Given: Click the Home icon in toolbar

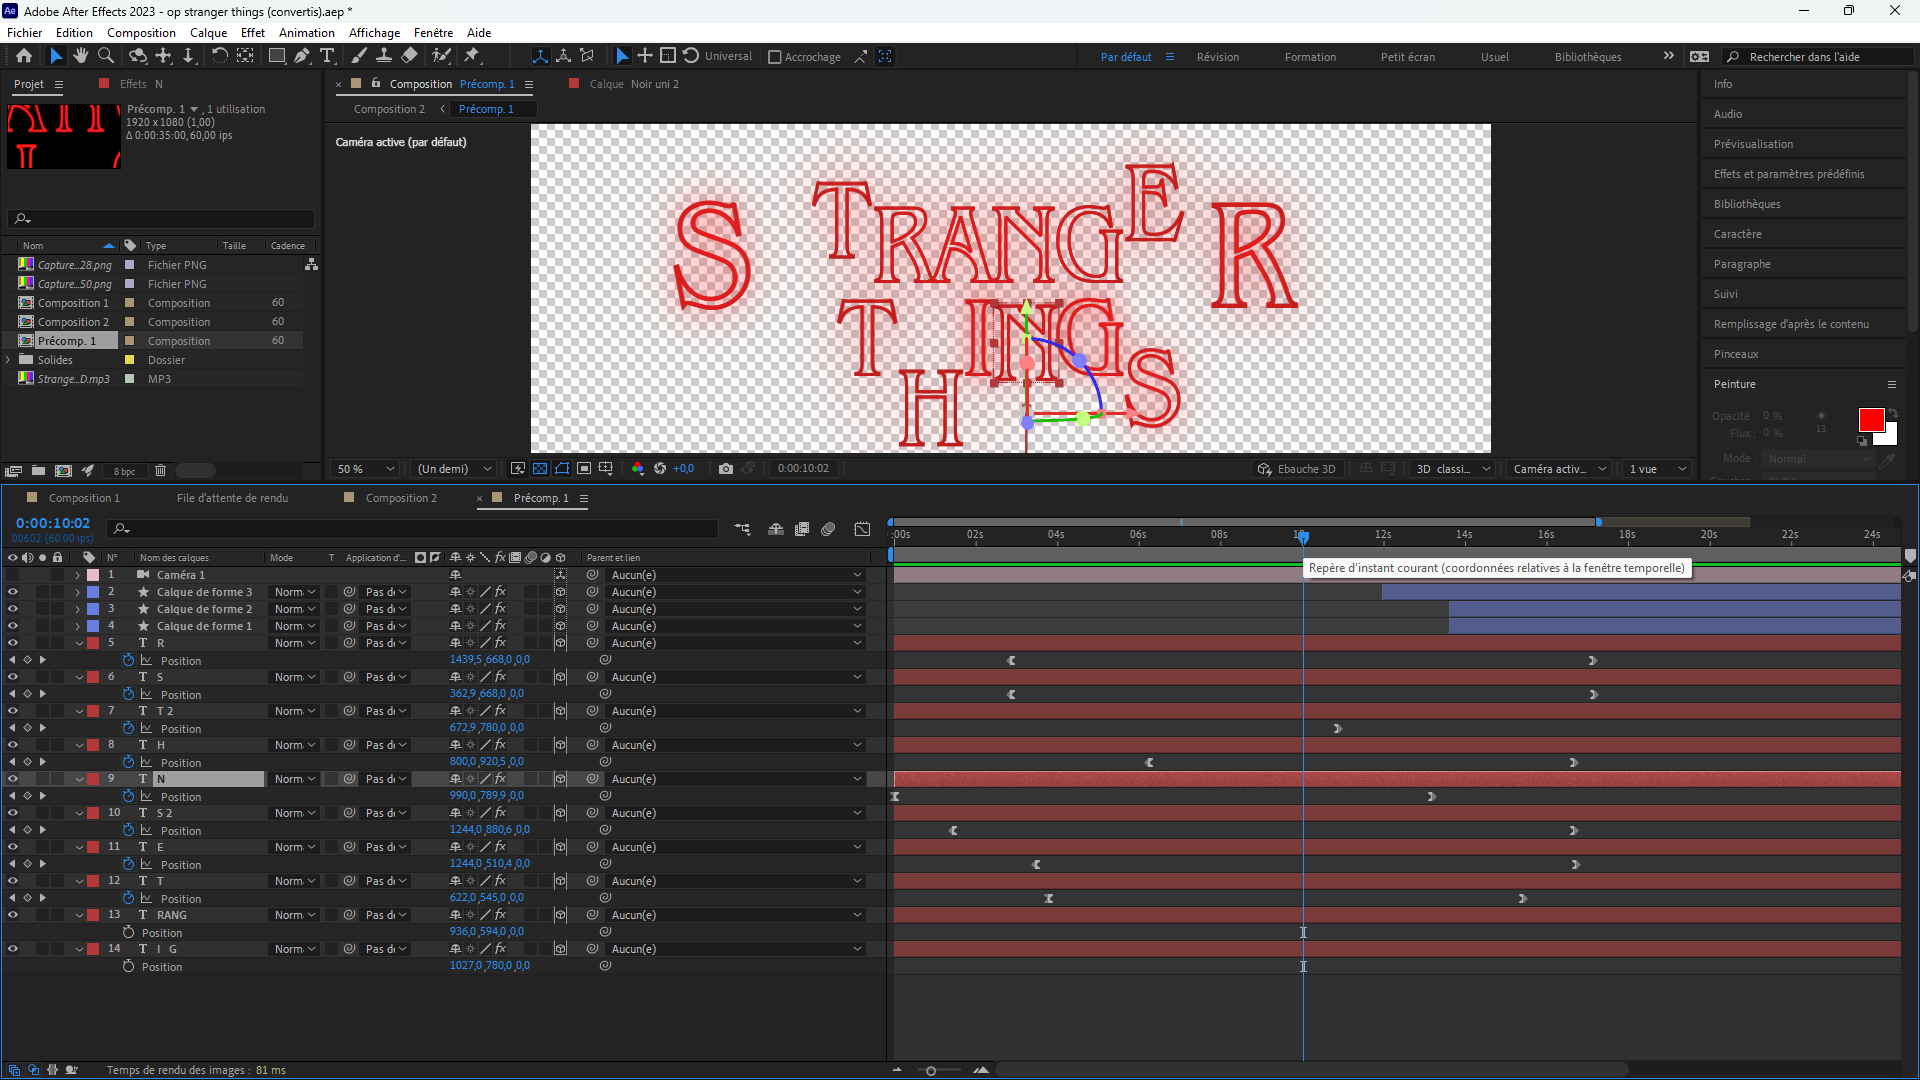Looking at the screenshot, I should pyautogui.click(x=24, y=56).
